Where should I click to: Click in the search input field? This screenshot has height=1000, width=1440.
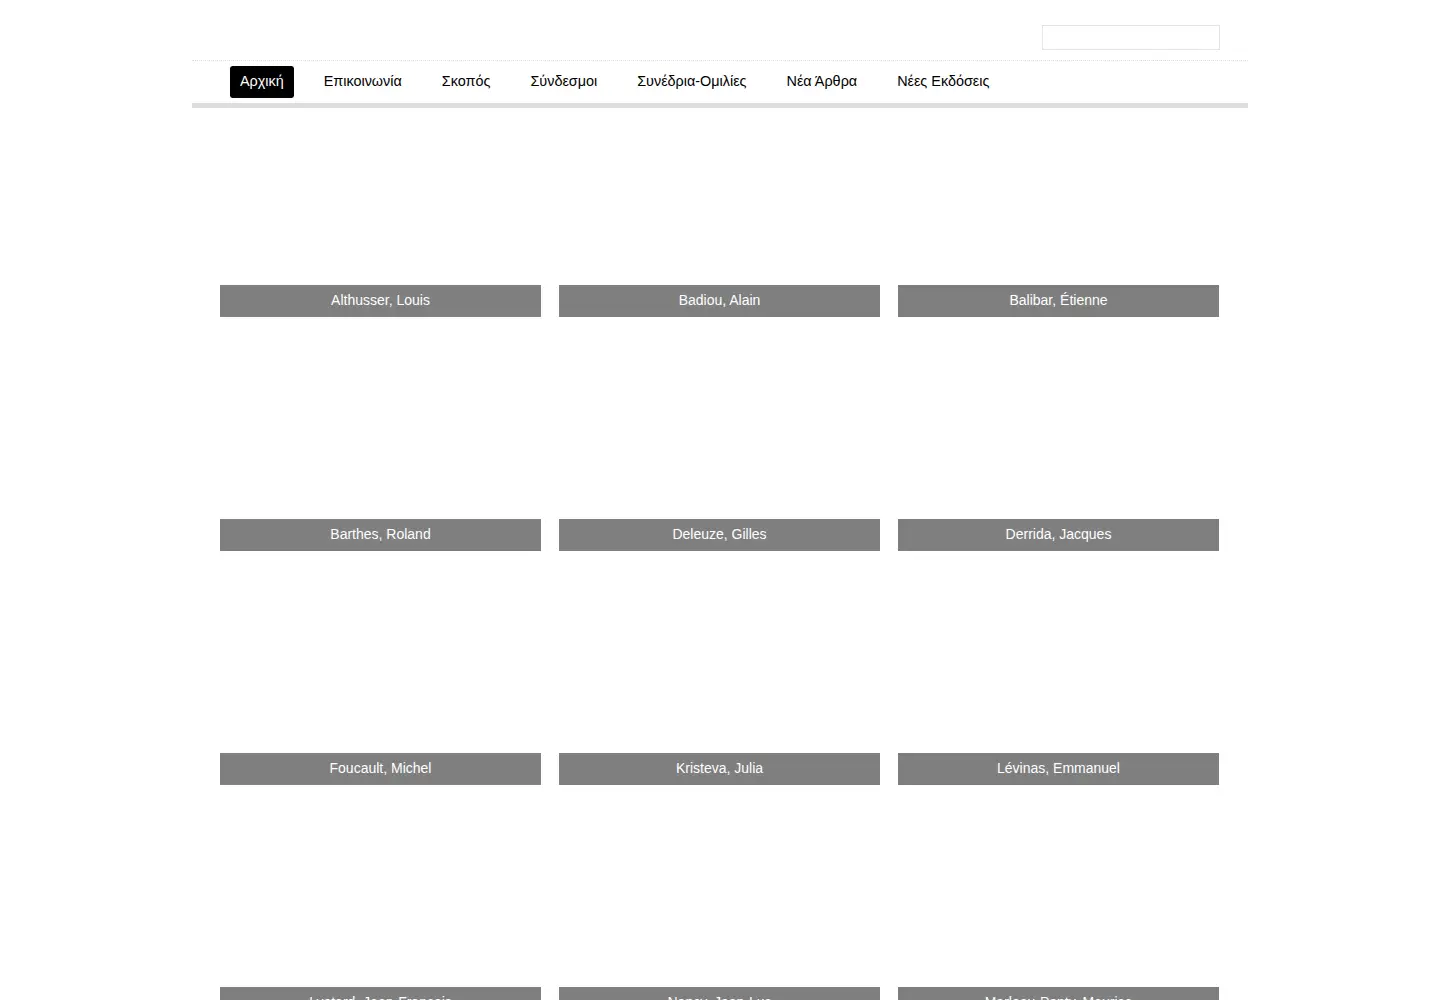pyautogui.click(x=1131, y=38)
